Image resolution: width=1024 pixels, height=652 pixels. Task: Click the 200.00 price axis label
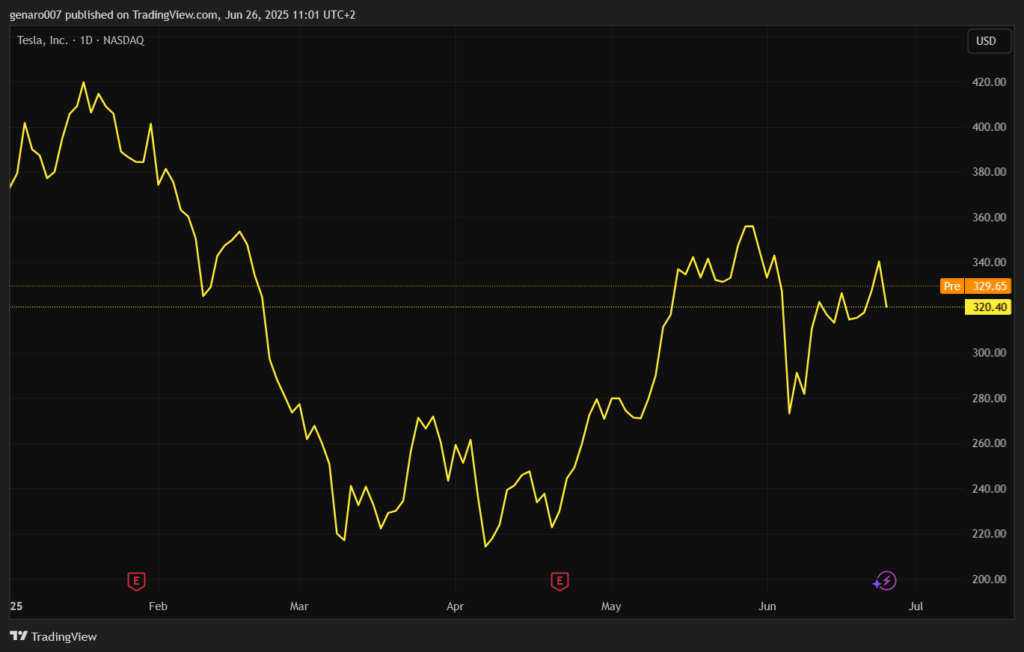(988, 580)
